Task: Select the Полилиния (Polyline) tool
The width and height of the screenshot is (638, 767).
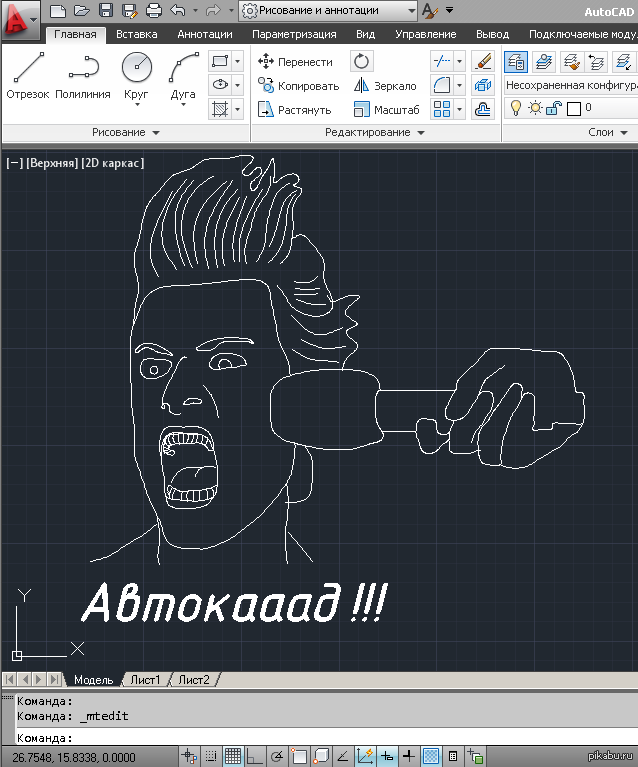Action: point(83,76)
